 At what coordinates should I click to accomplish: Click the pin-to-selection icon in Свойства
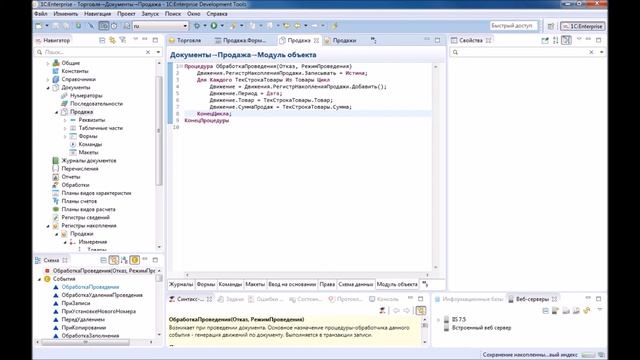point(545,40)
